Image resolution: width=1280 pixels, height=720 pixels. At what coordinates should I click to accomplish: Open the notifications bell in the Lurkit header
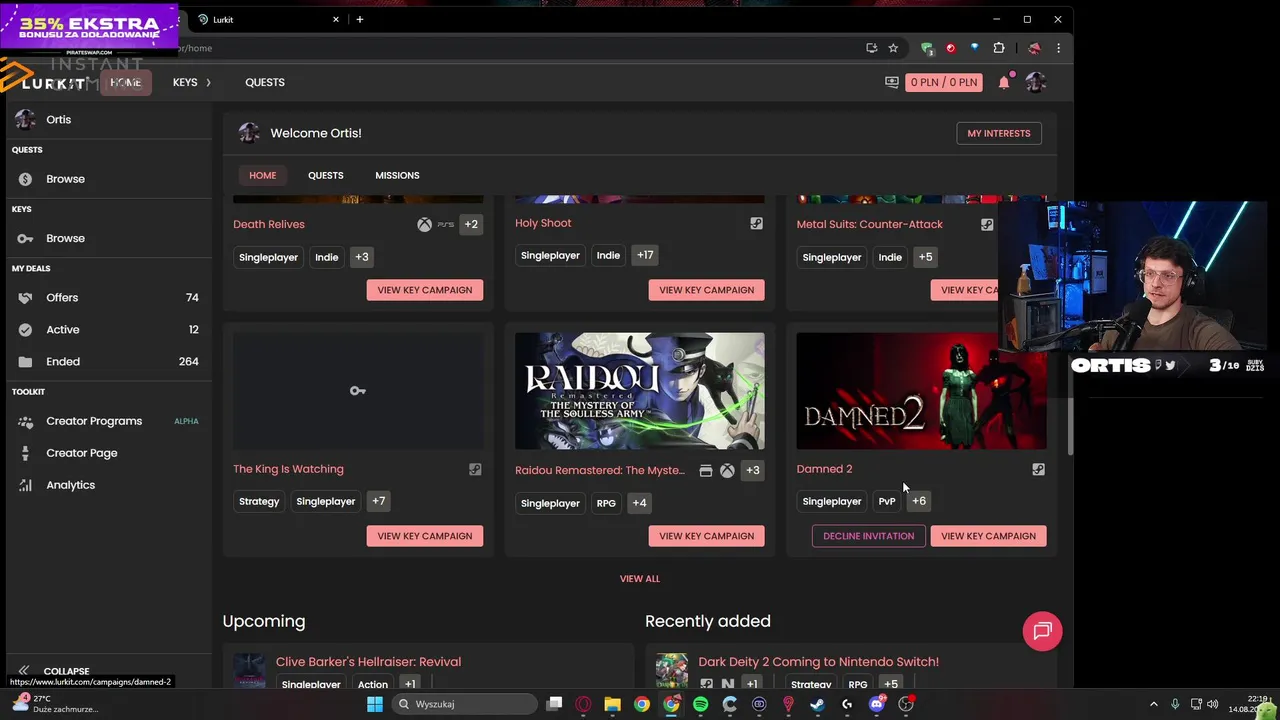tap(1004, 82)
